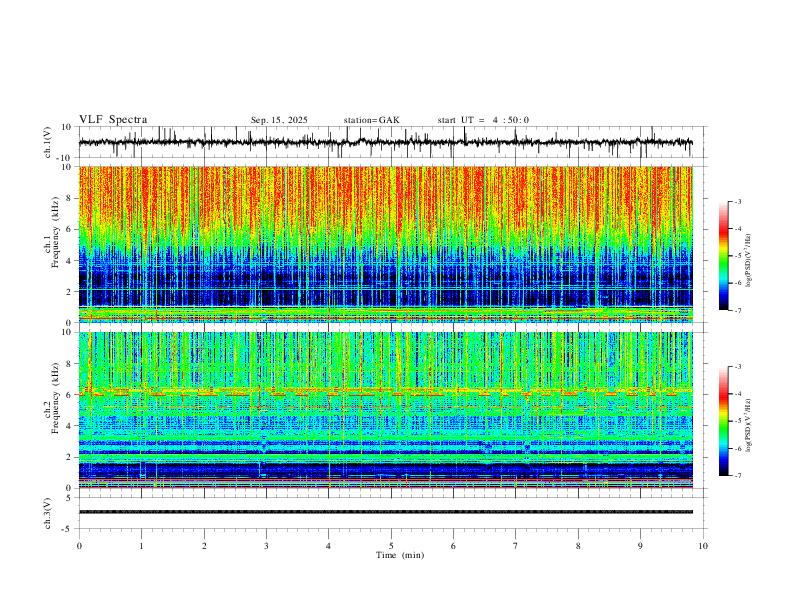
Task: Click the ch.1 voltage waveform trace
Action: coord(385,142)
